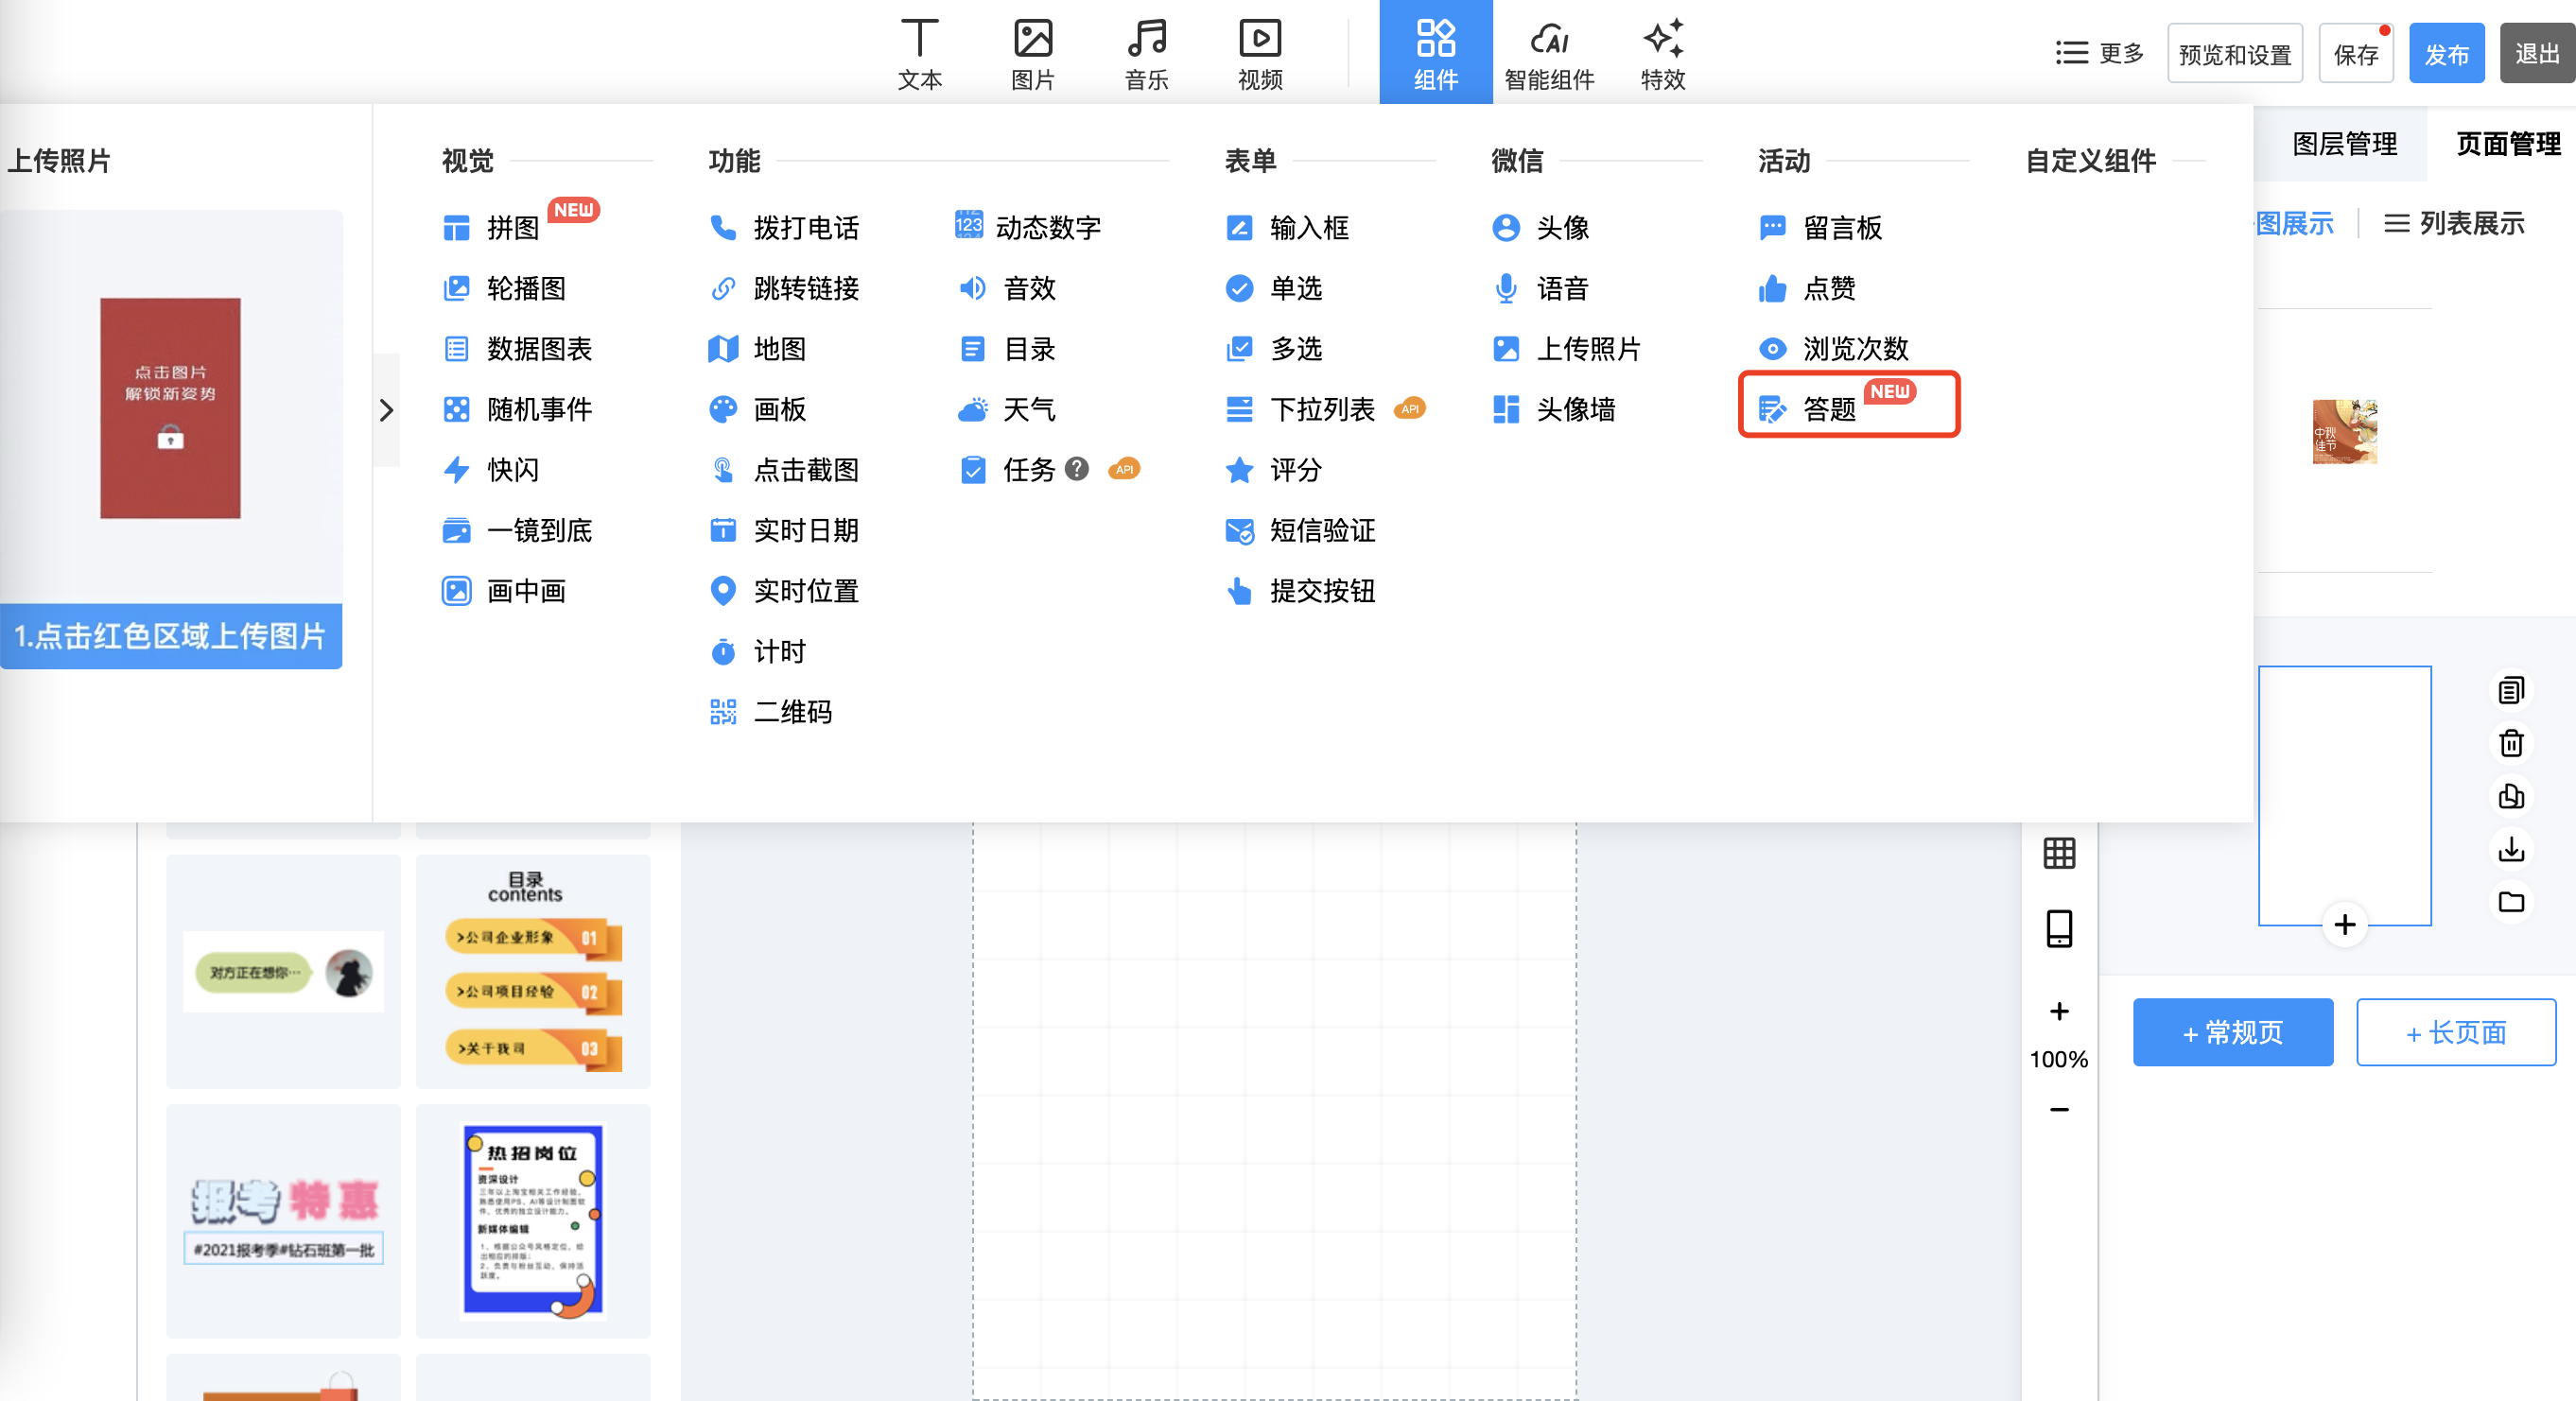
Task: Switch to mobile device preview icon
Action: coord(2059,929)
